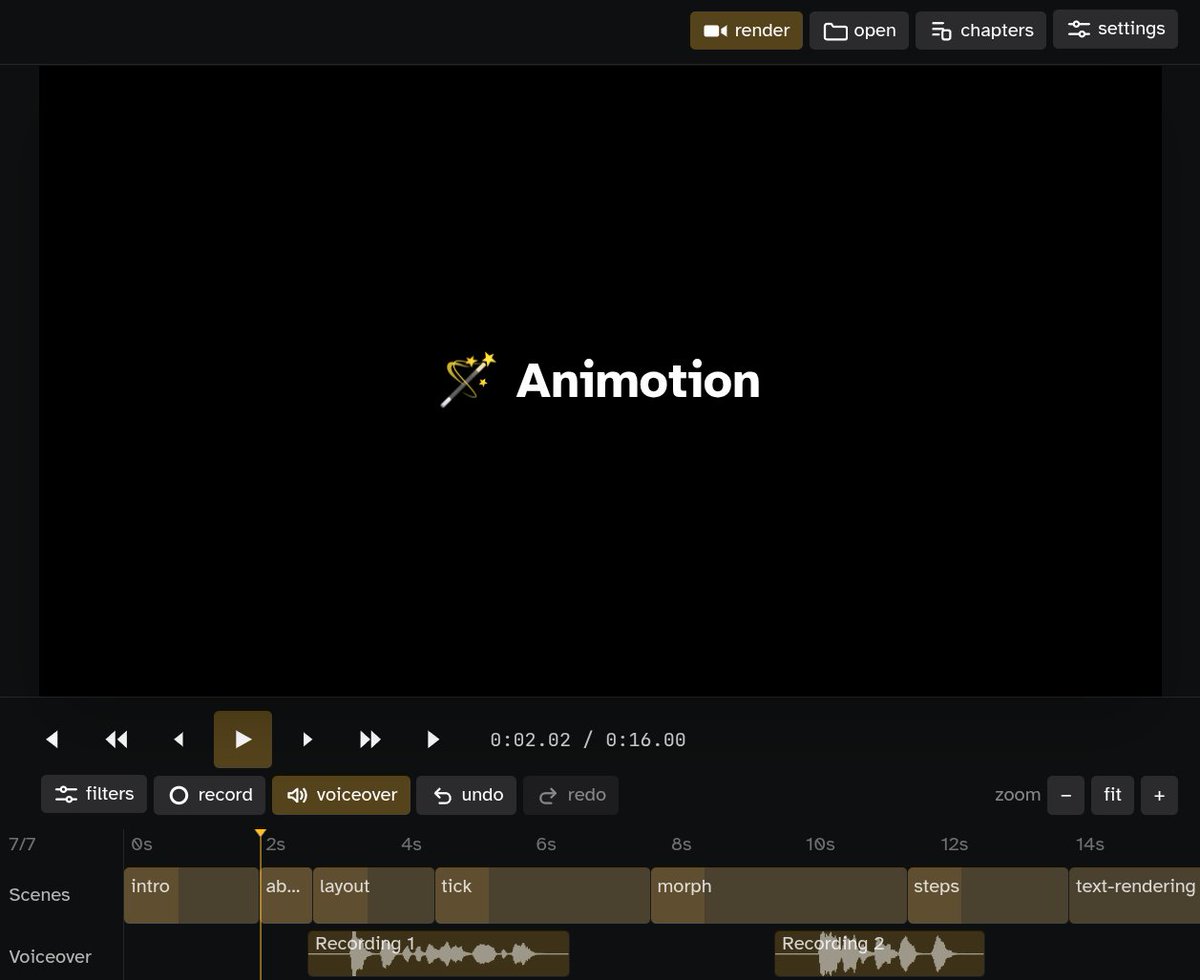The image size is (1200, 980).
Task: Click the 0:02.02 / 0:16.00 time display
Action: pos(588,740)
